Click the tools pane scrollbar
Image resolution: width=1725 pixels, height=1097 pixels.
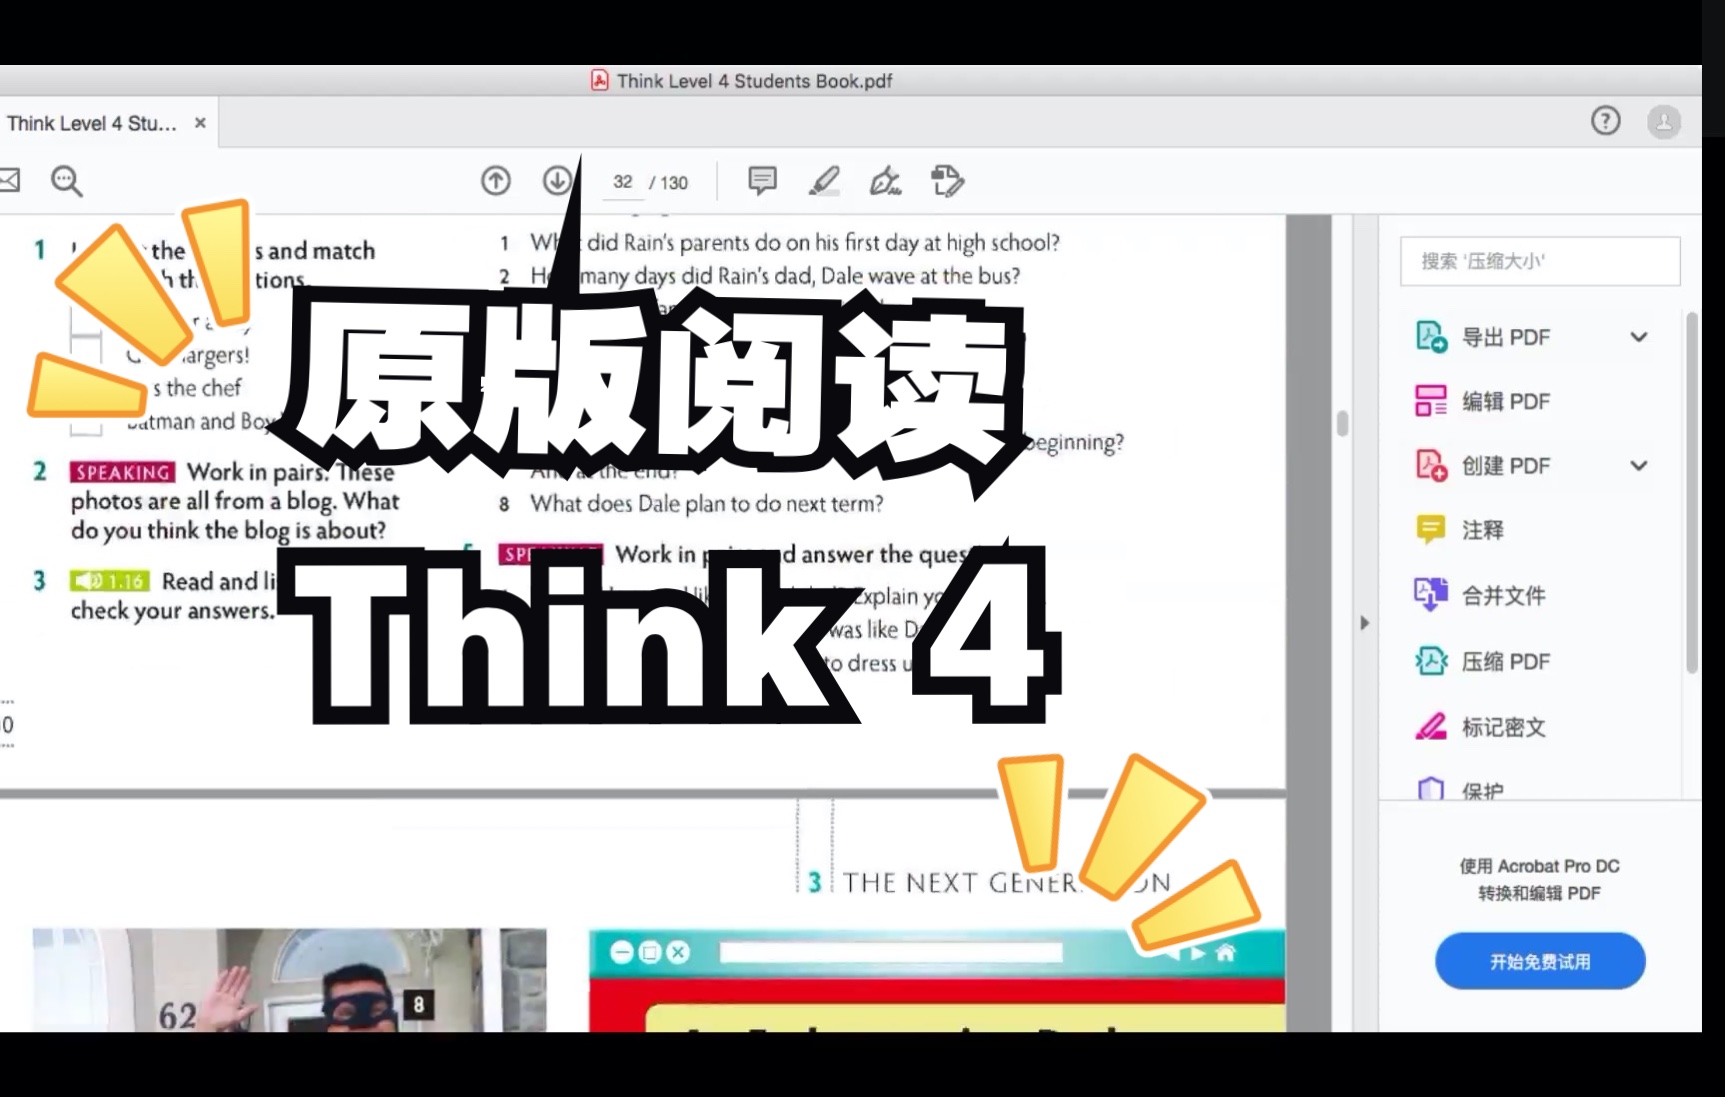point(1691,492)
